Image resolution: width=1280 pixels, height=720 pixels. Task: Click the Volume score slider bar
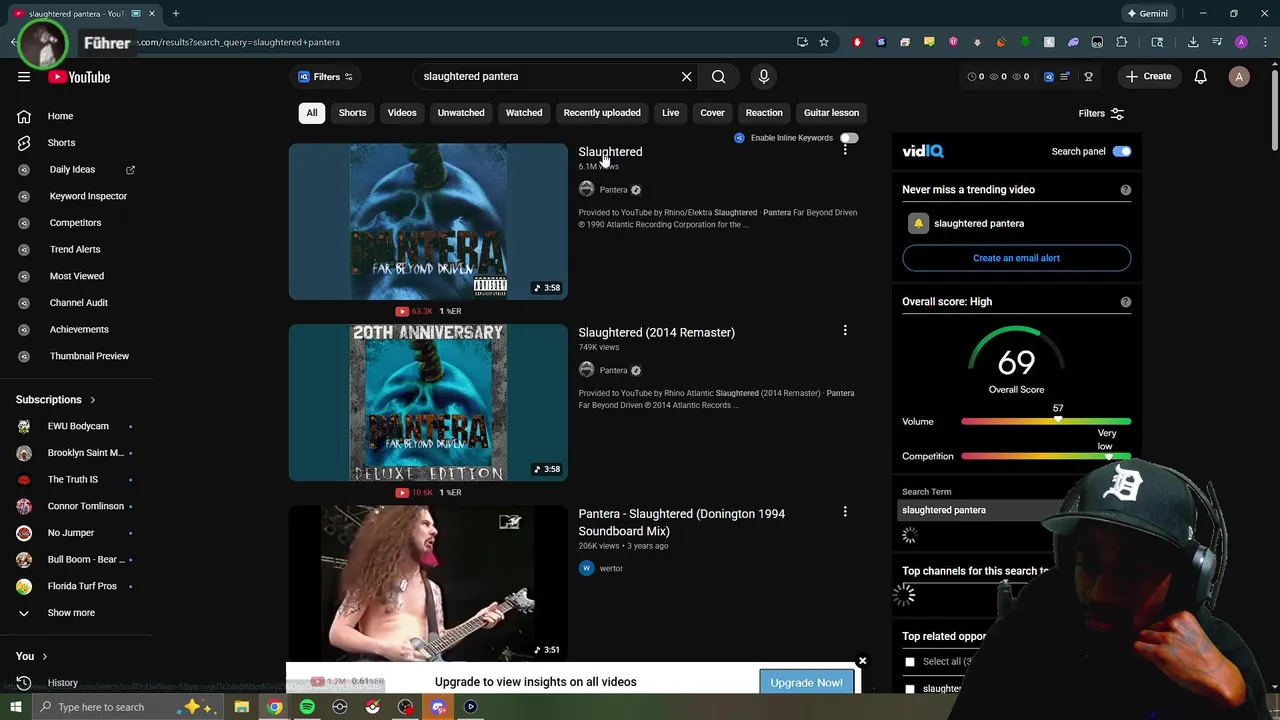pos(1046,422)
